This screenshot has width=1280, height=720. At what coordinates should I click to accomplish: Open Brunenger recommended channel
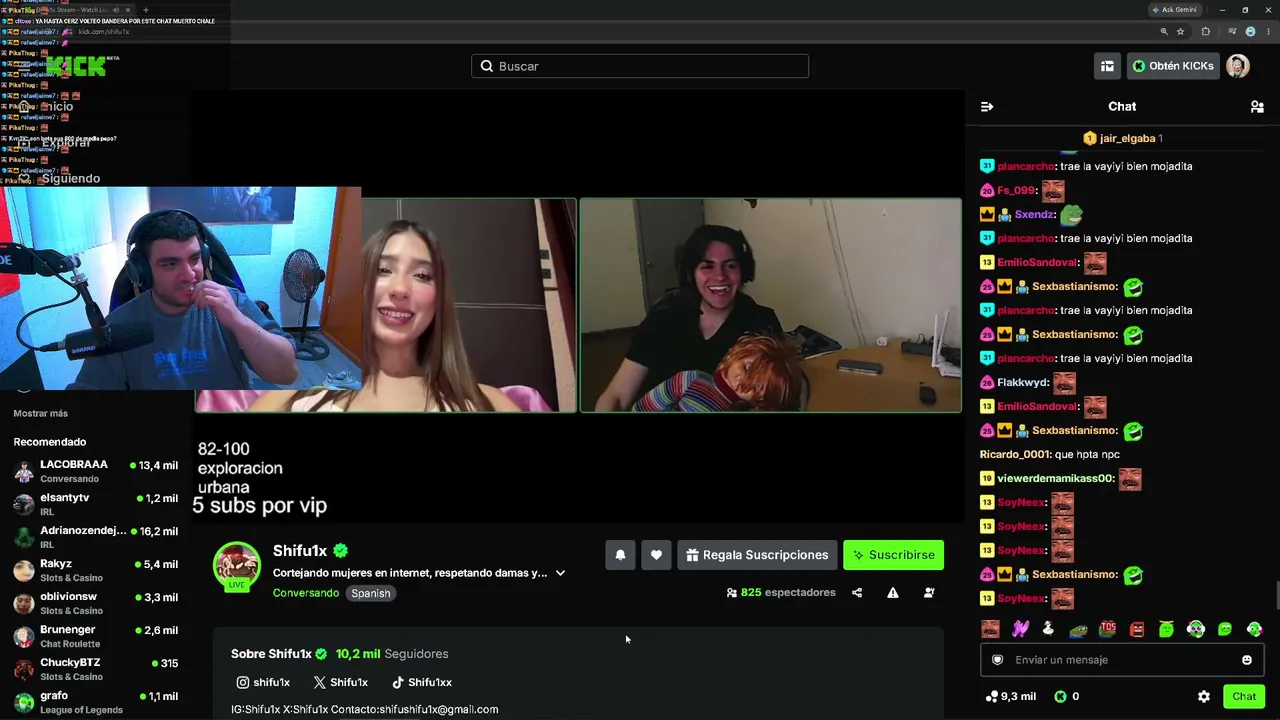coord(96,636)
